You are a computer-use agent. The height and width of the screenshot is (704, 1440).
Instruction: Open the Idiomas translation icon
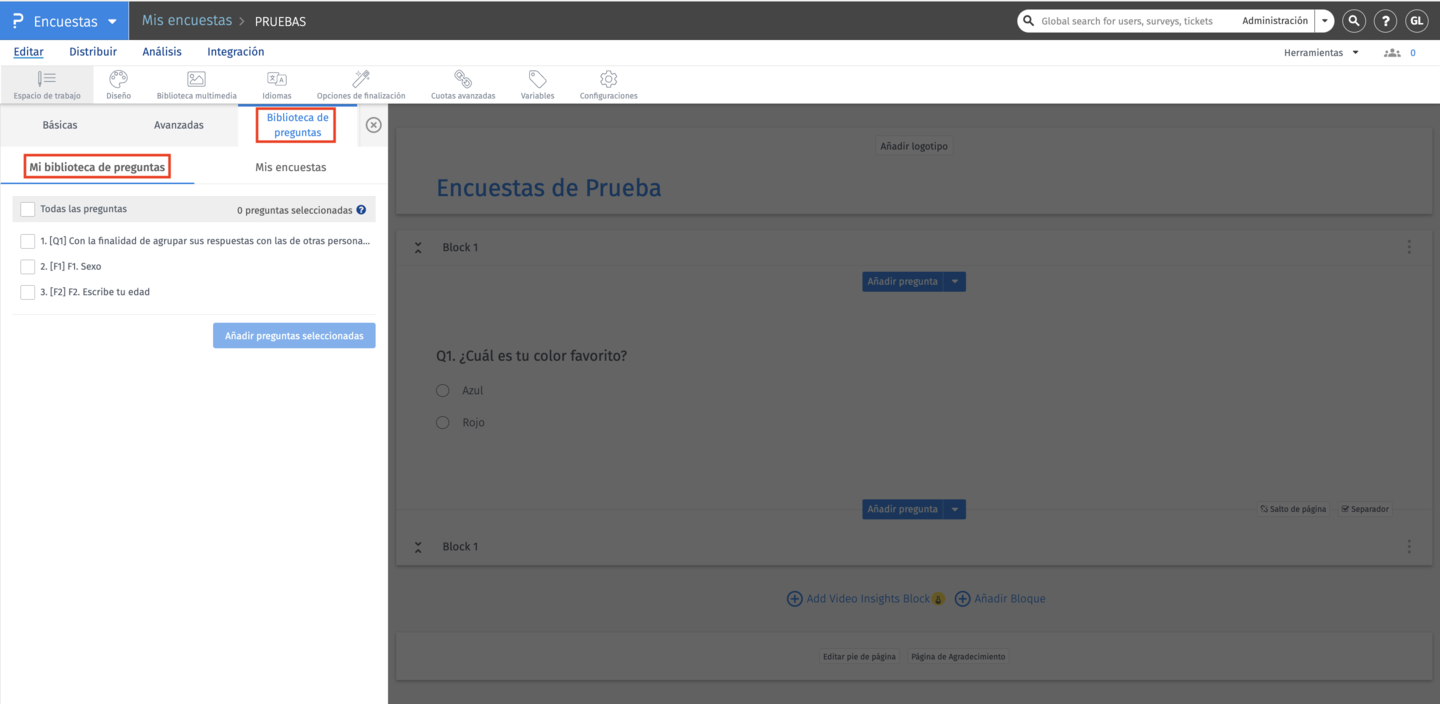(x=277, y=78)
